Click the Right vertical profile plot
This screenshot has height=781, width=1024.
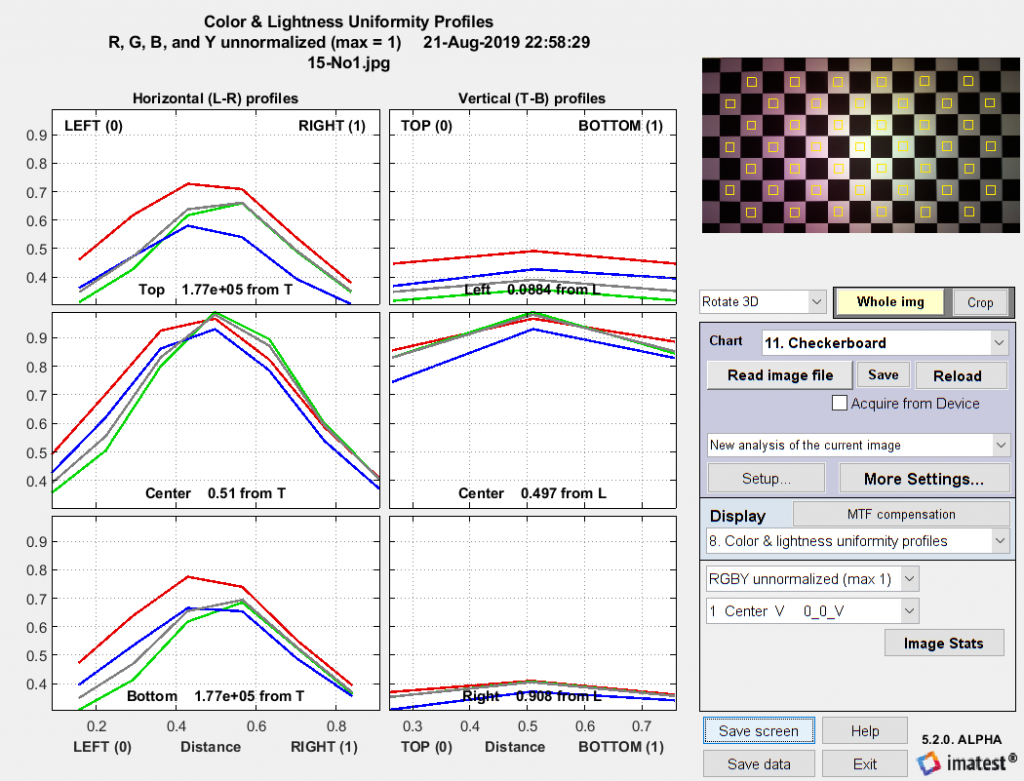[x=533, y=613]
